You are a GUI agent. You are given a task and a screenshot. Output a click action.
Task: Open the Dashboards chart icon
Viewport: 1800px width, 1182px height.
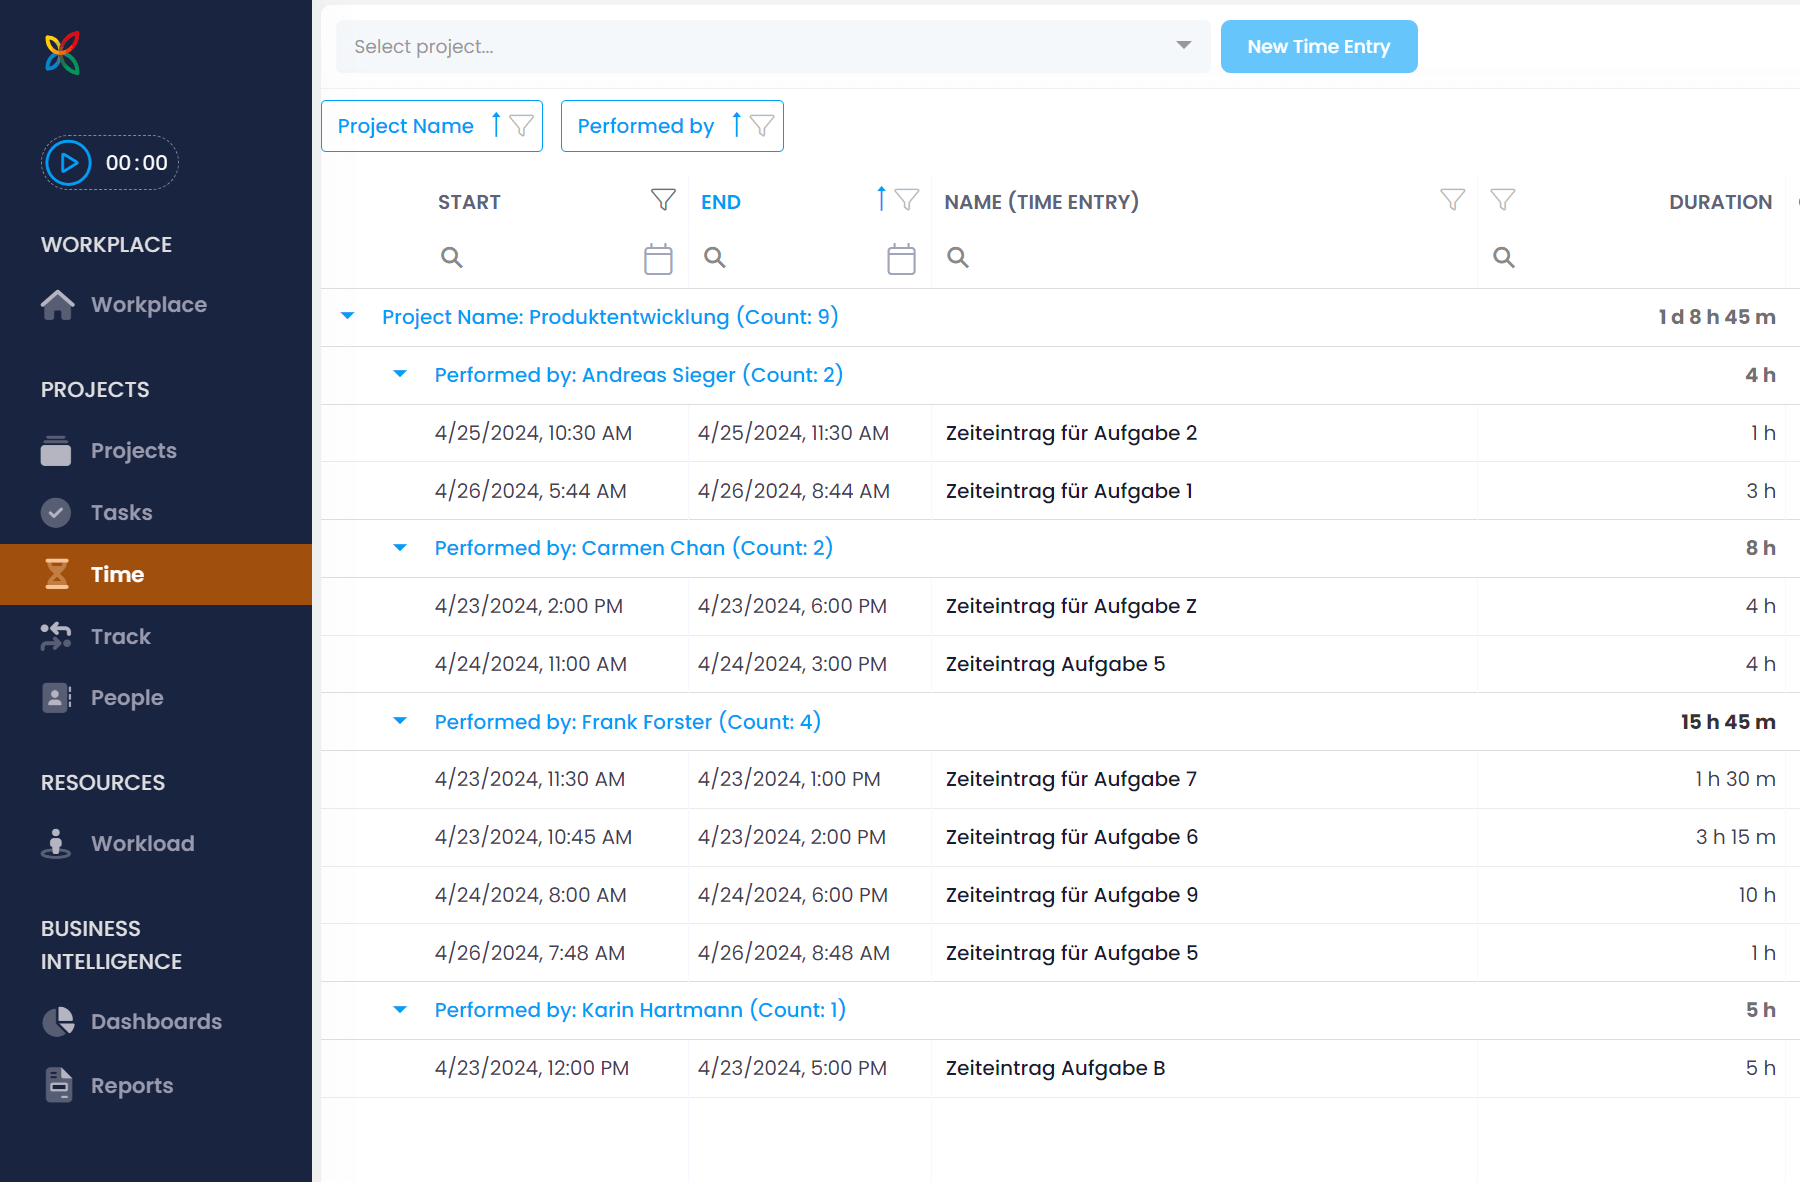[57, 1021]
